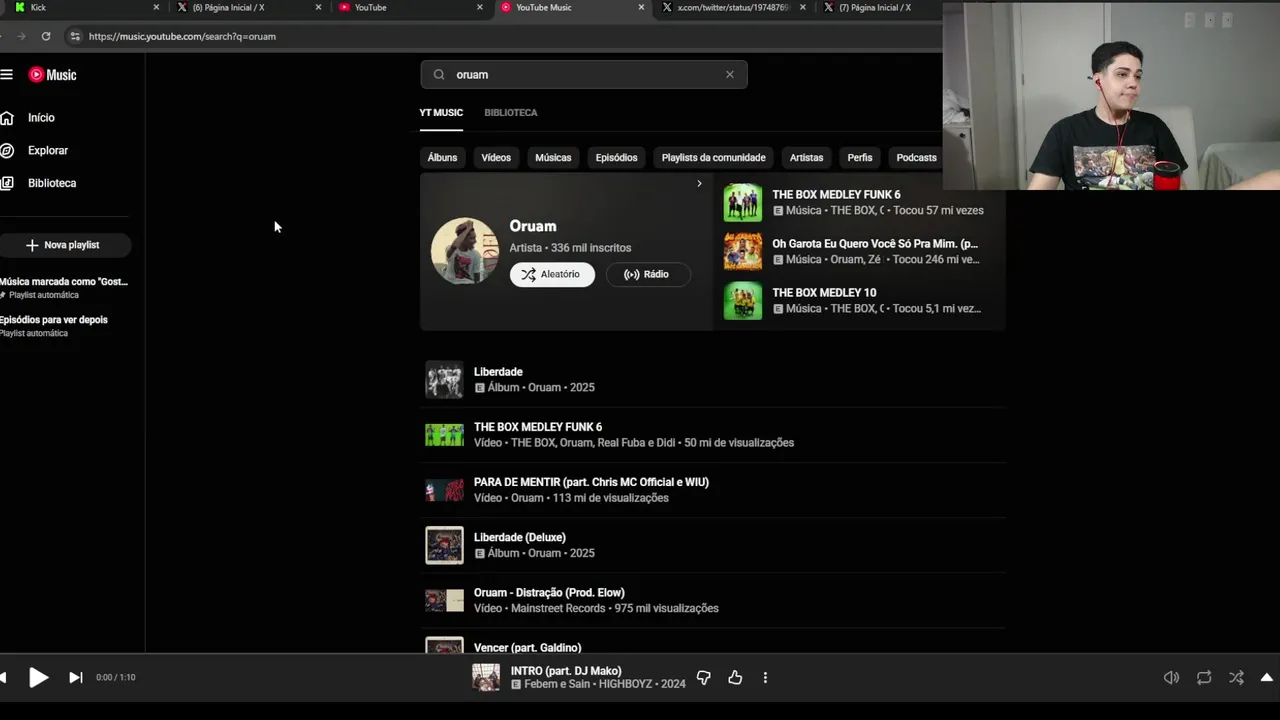This screenshot has width=1280, height=720.
Task: Open 'Música marcada como Gostei' playlist
Action: tap(64, 288)
